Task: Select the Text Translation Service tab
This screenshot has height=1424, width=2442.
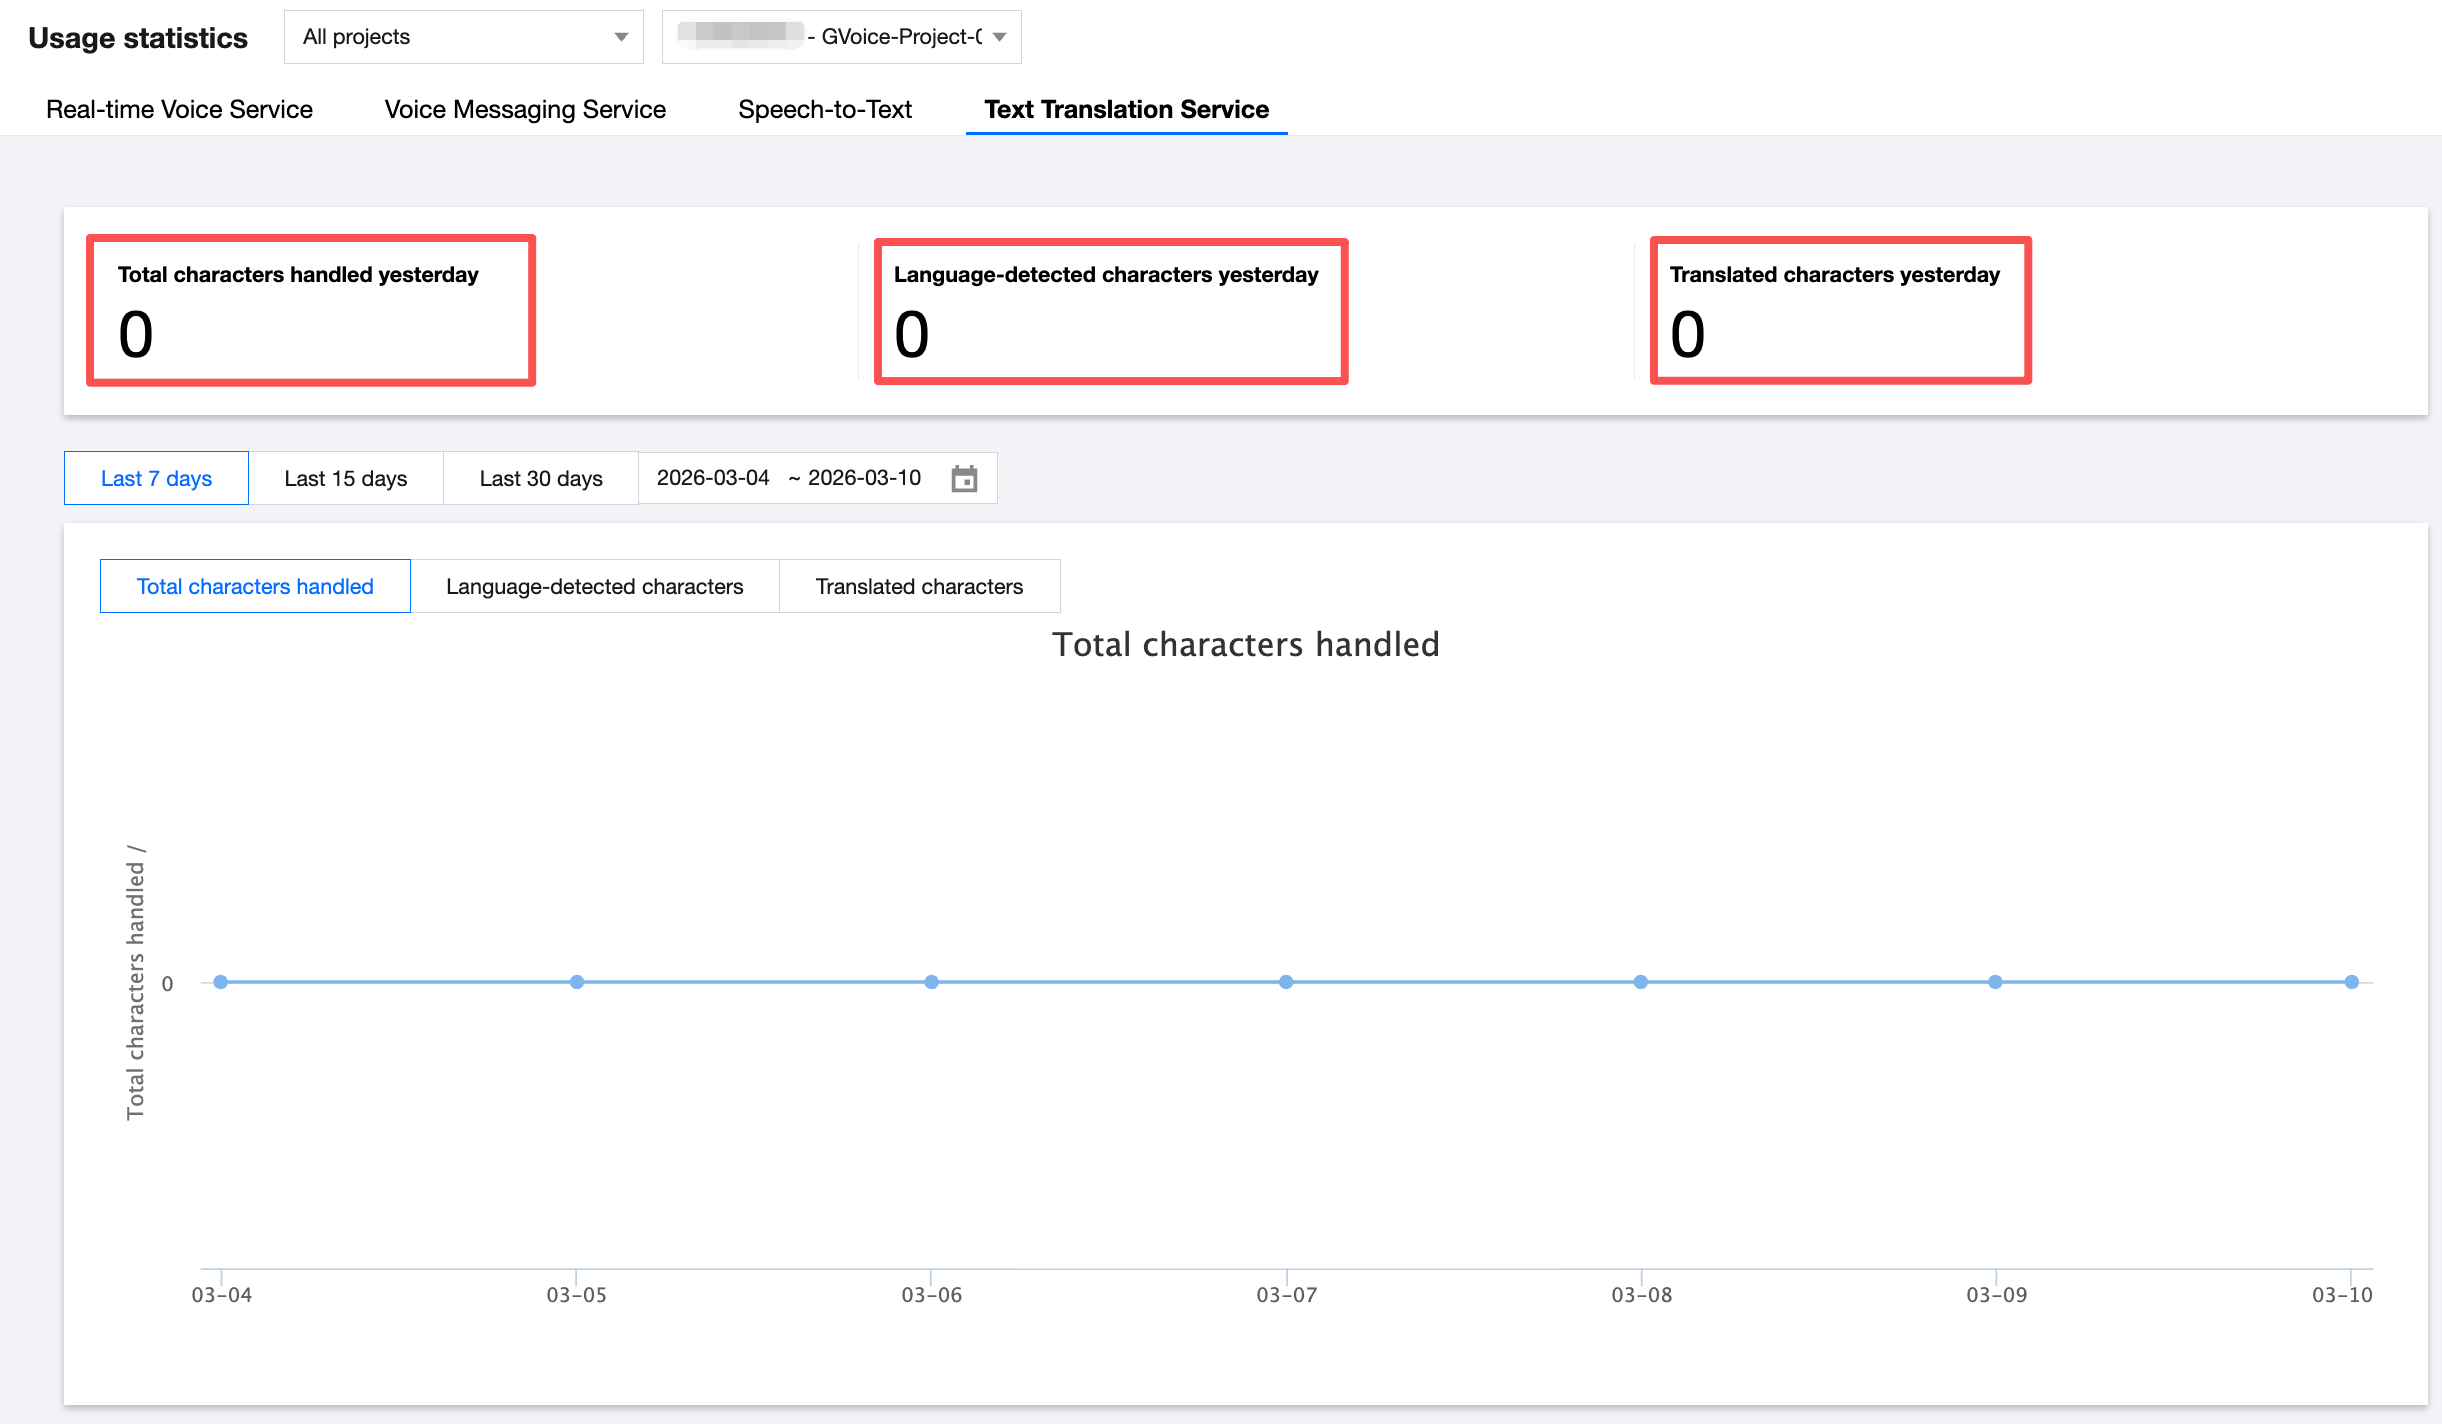Action: tap(1126, 109)
